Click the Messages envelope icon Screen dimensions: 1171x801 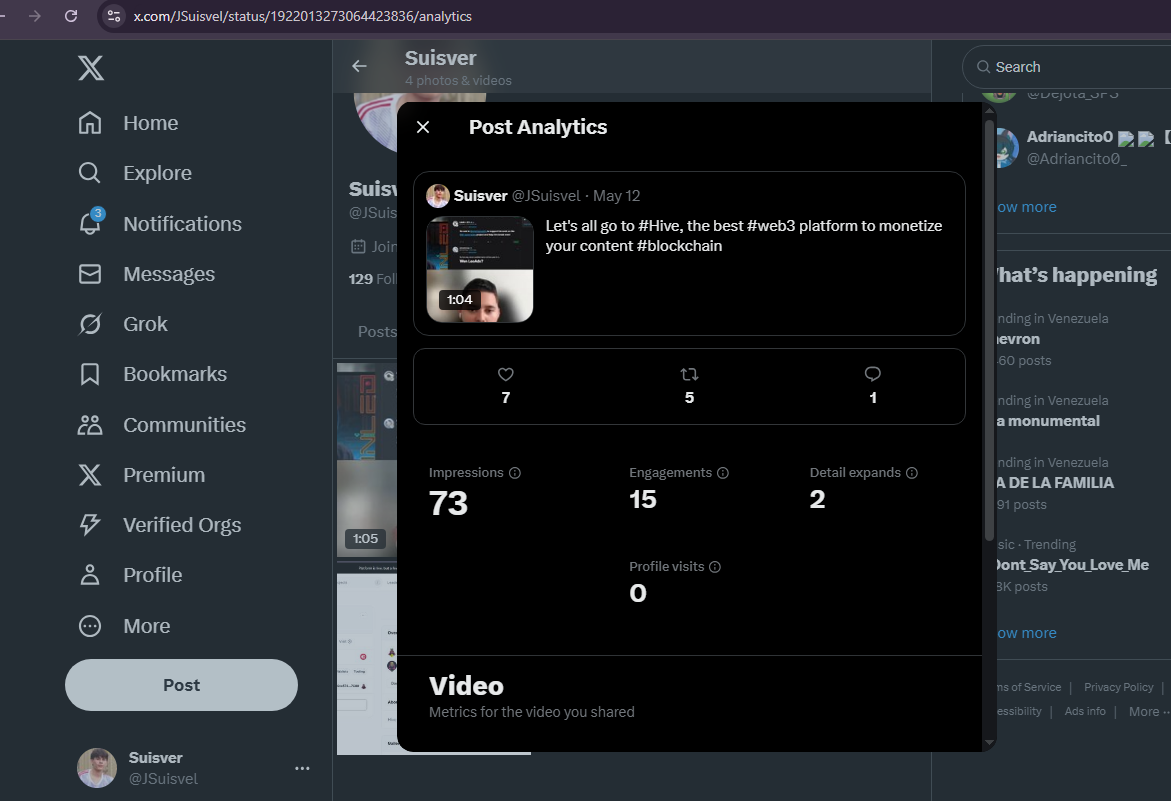pyautogui.click(x=90, y=274)
